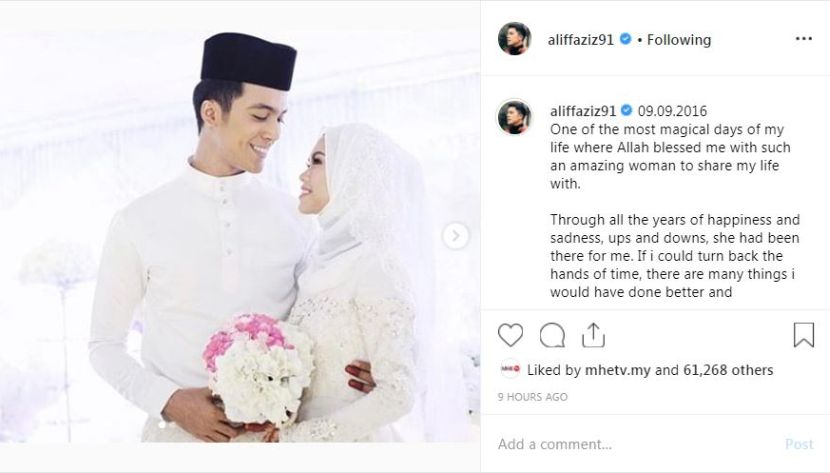The image size is (830, 473).
Task: Focus the Add a comment field
Action: click(x=635, y=444)
